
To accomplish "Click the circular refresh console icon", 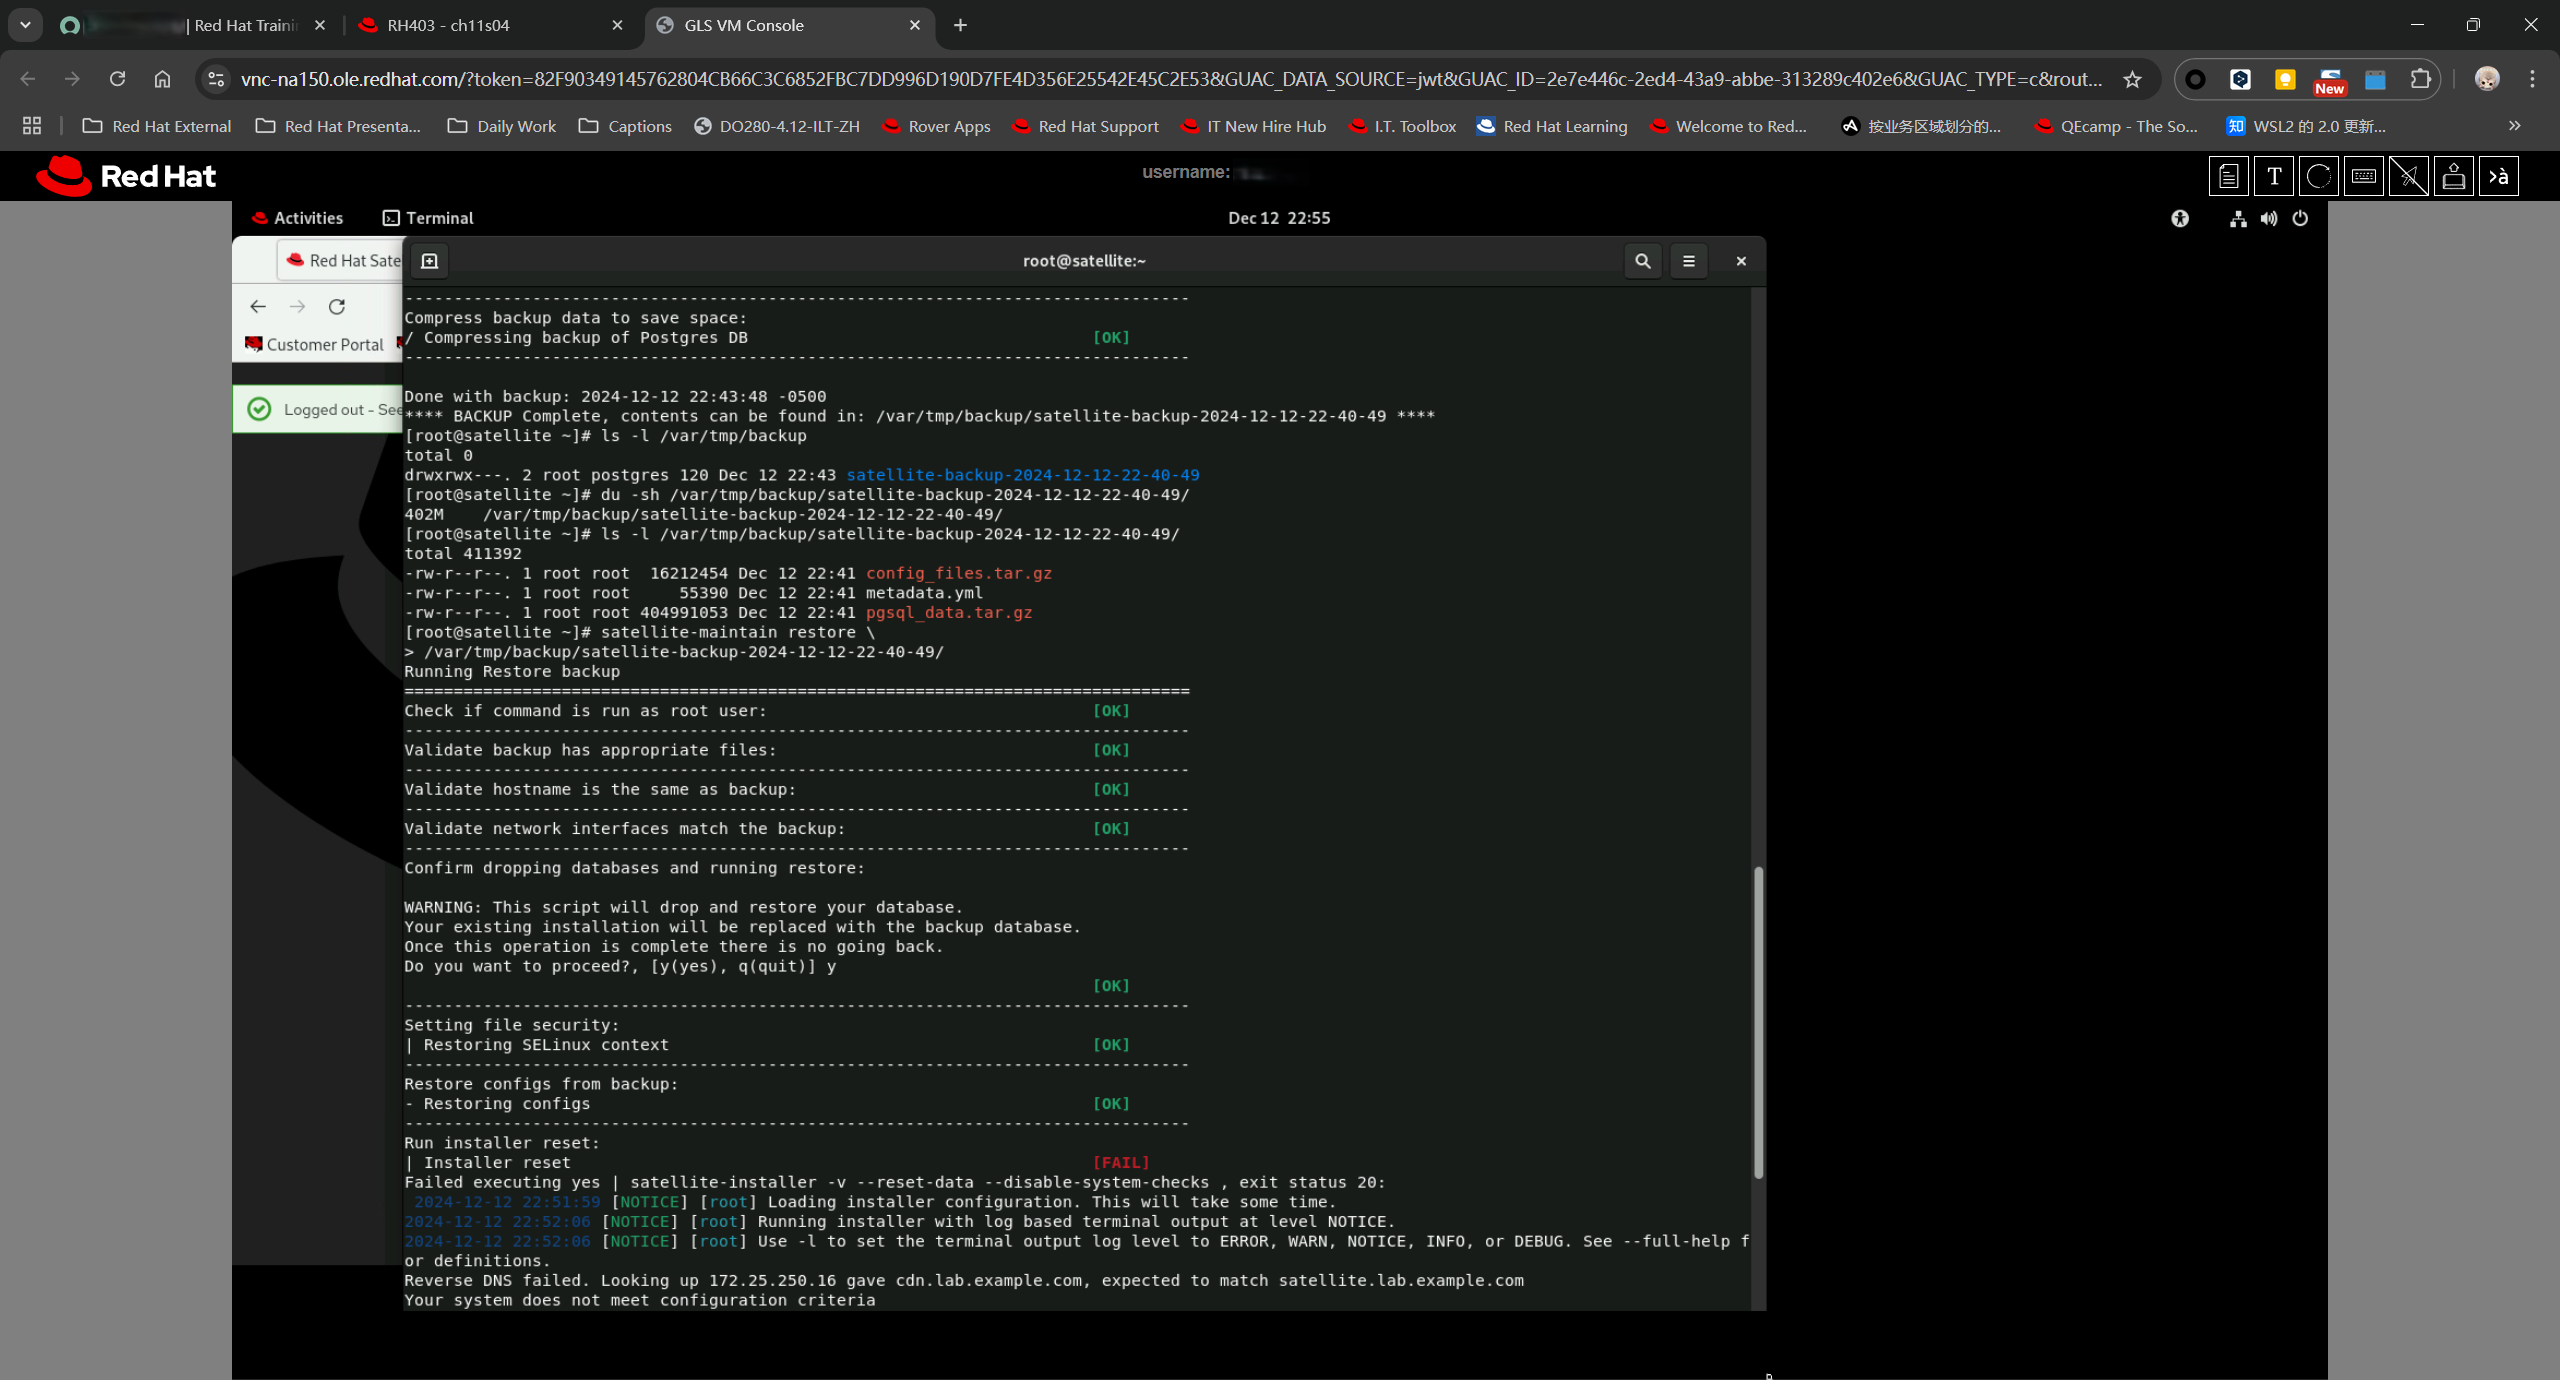I will 2319,177.
